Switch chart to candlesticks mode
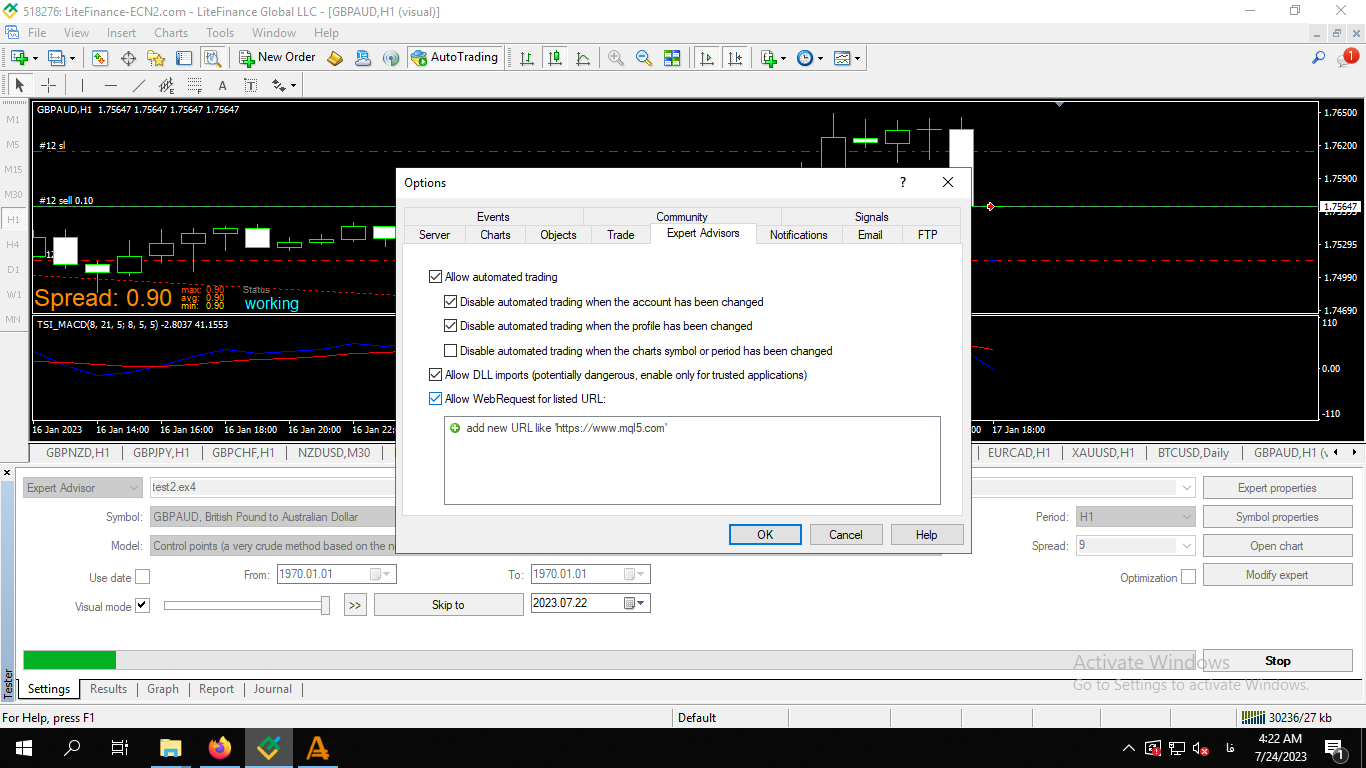This screenshot has height=768, width=1366. click(x=555, y=58)
